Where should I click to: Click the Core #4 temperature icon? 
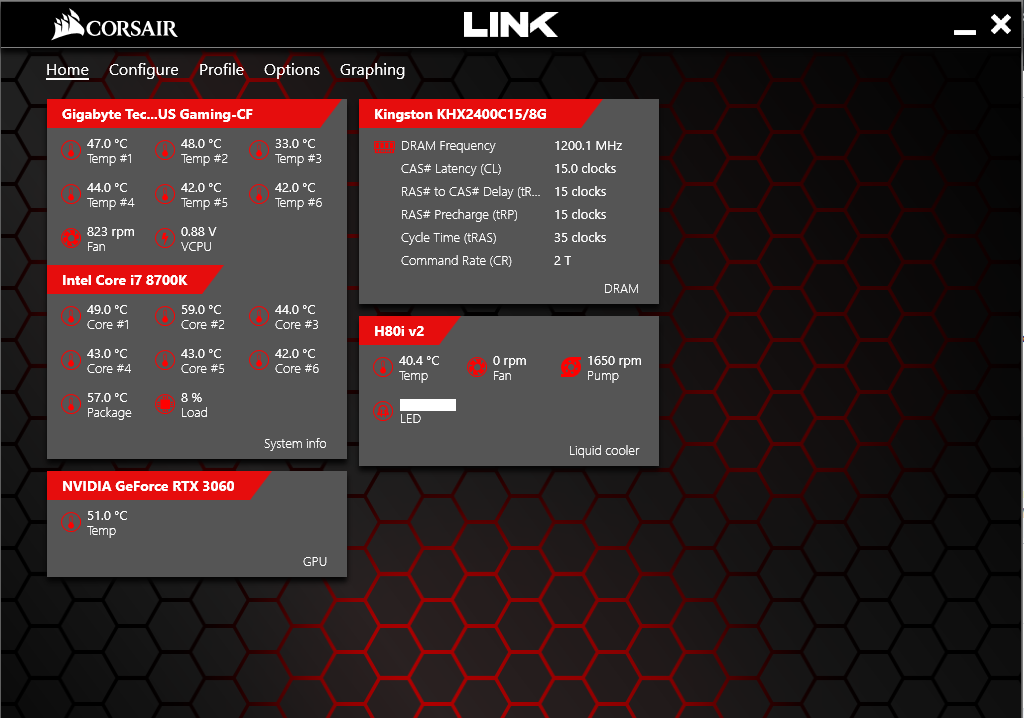(71, 360)
